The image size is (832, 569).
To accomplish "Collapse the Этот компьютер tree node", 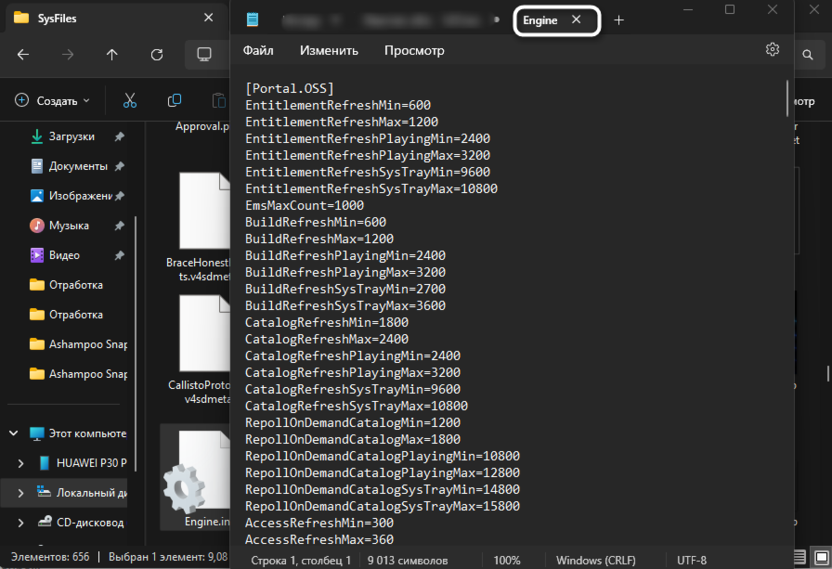I will point(14,434).
